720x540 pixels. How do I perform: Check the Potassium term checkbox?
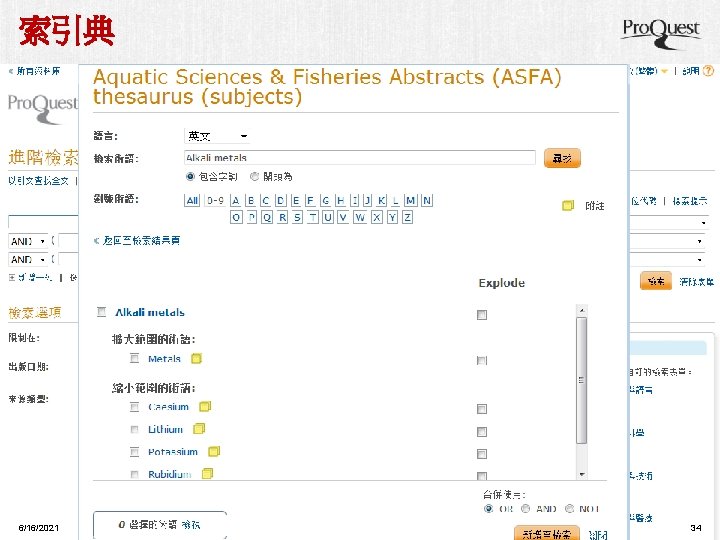click(134, 452)
